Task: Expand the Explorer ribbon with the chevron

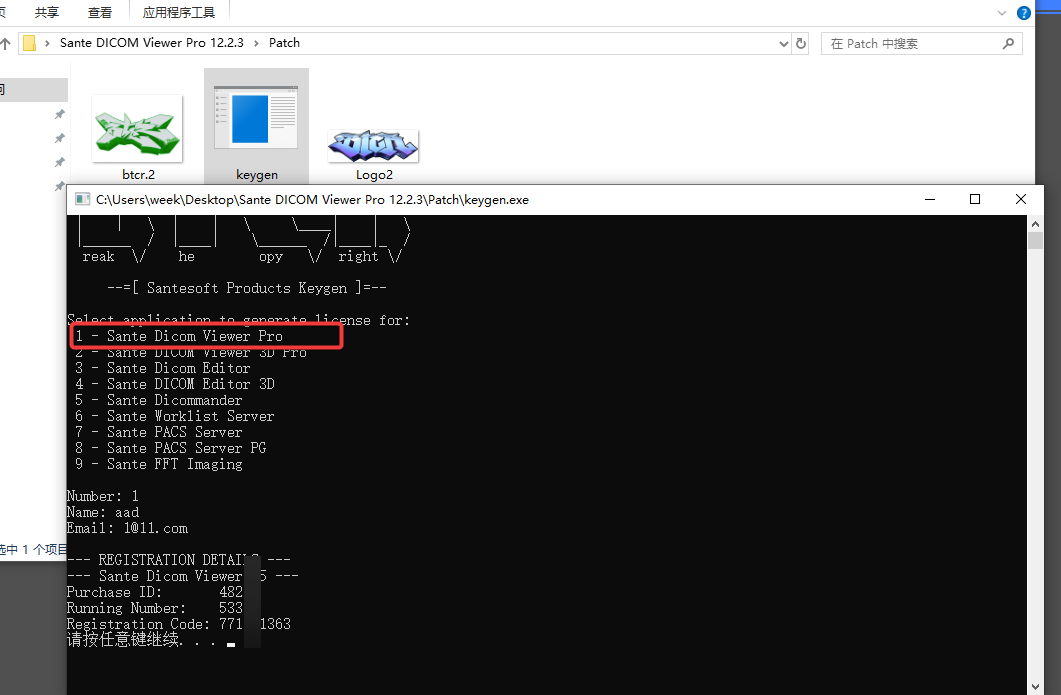Action: (x=1001, y=13)
